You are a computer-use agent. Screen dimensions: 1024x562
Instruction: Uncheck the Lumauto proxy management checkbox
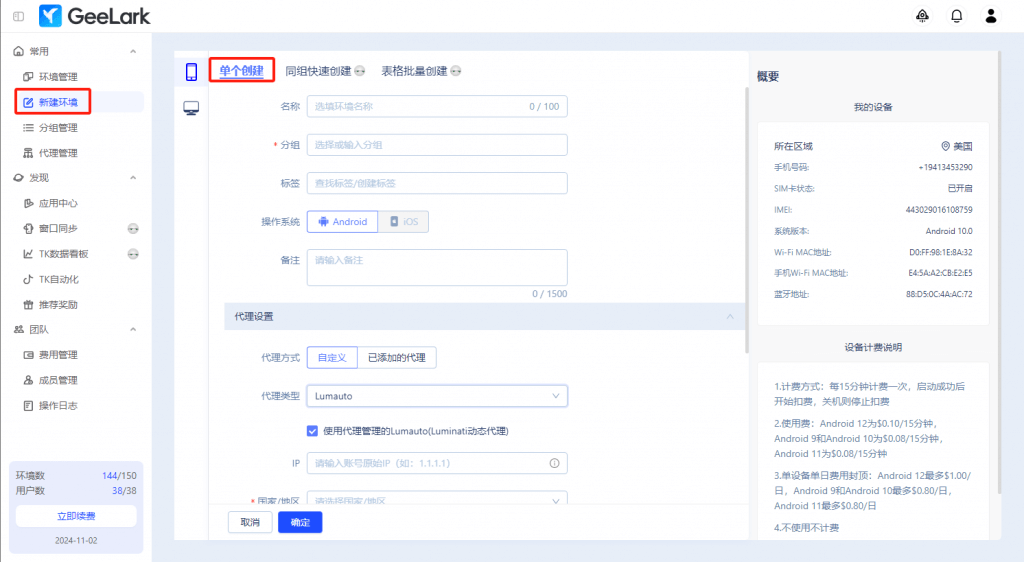tap(313, 431)
